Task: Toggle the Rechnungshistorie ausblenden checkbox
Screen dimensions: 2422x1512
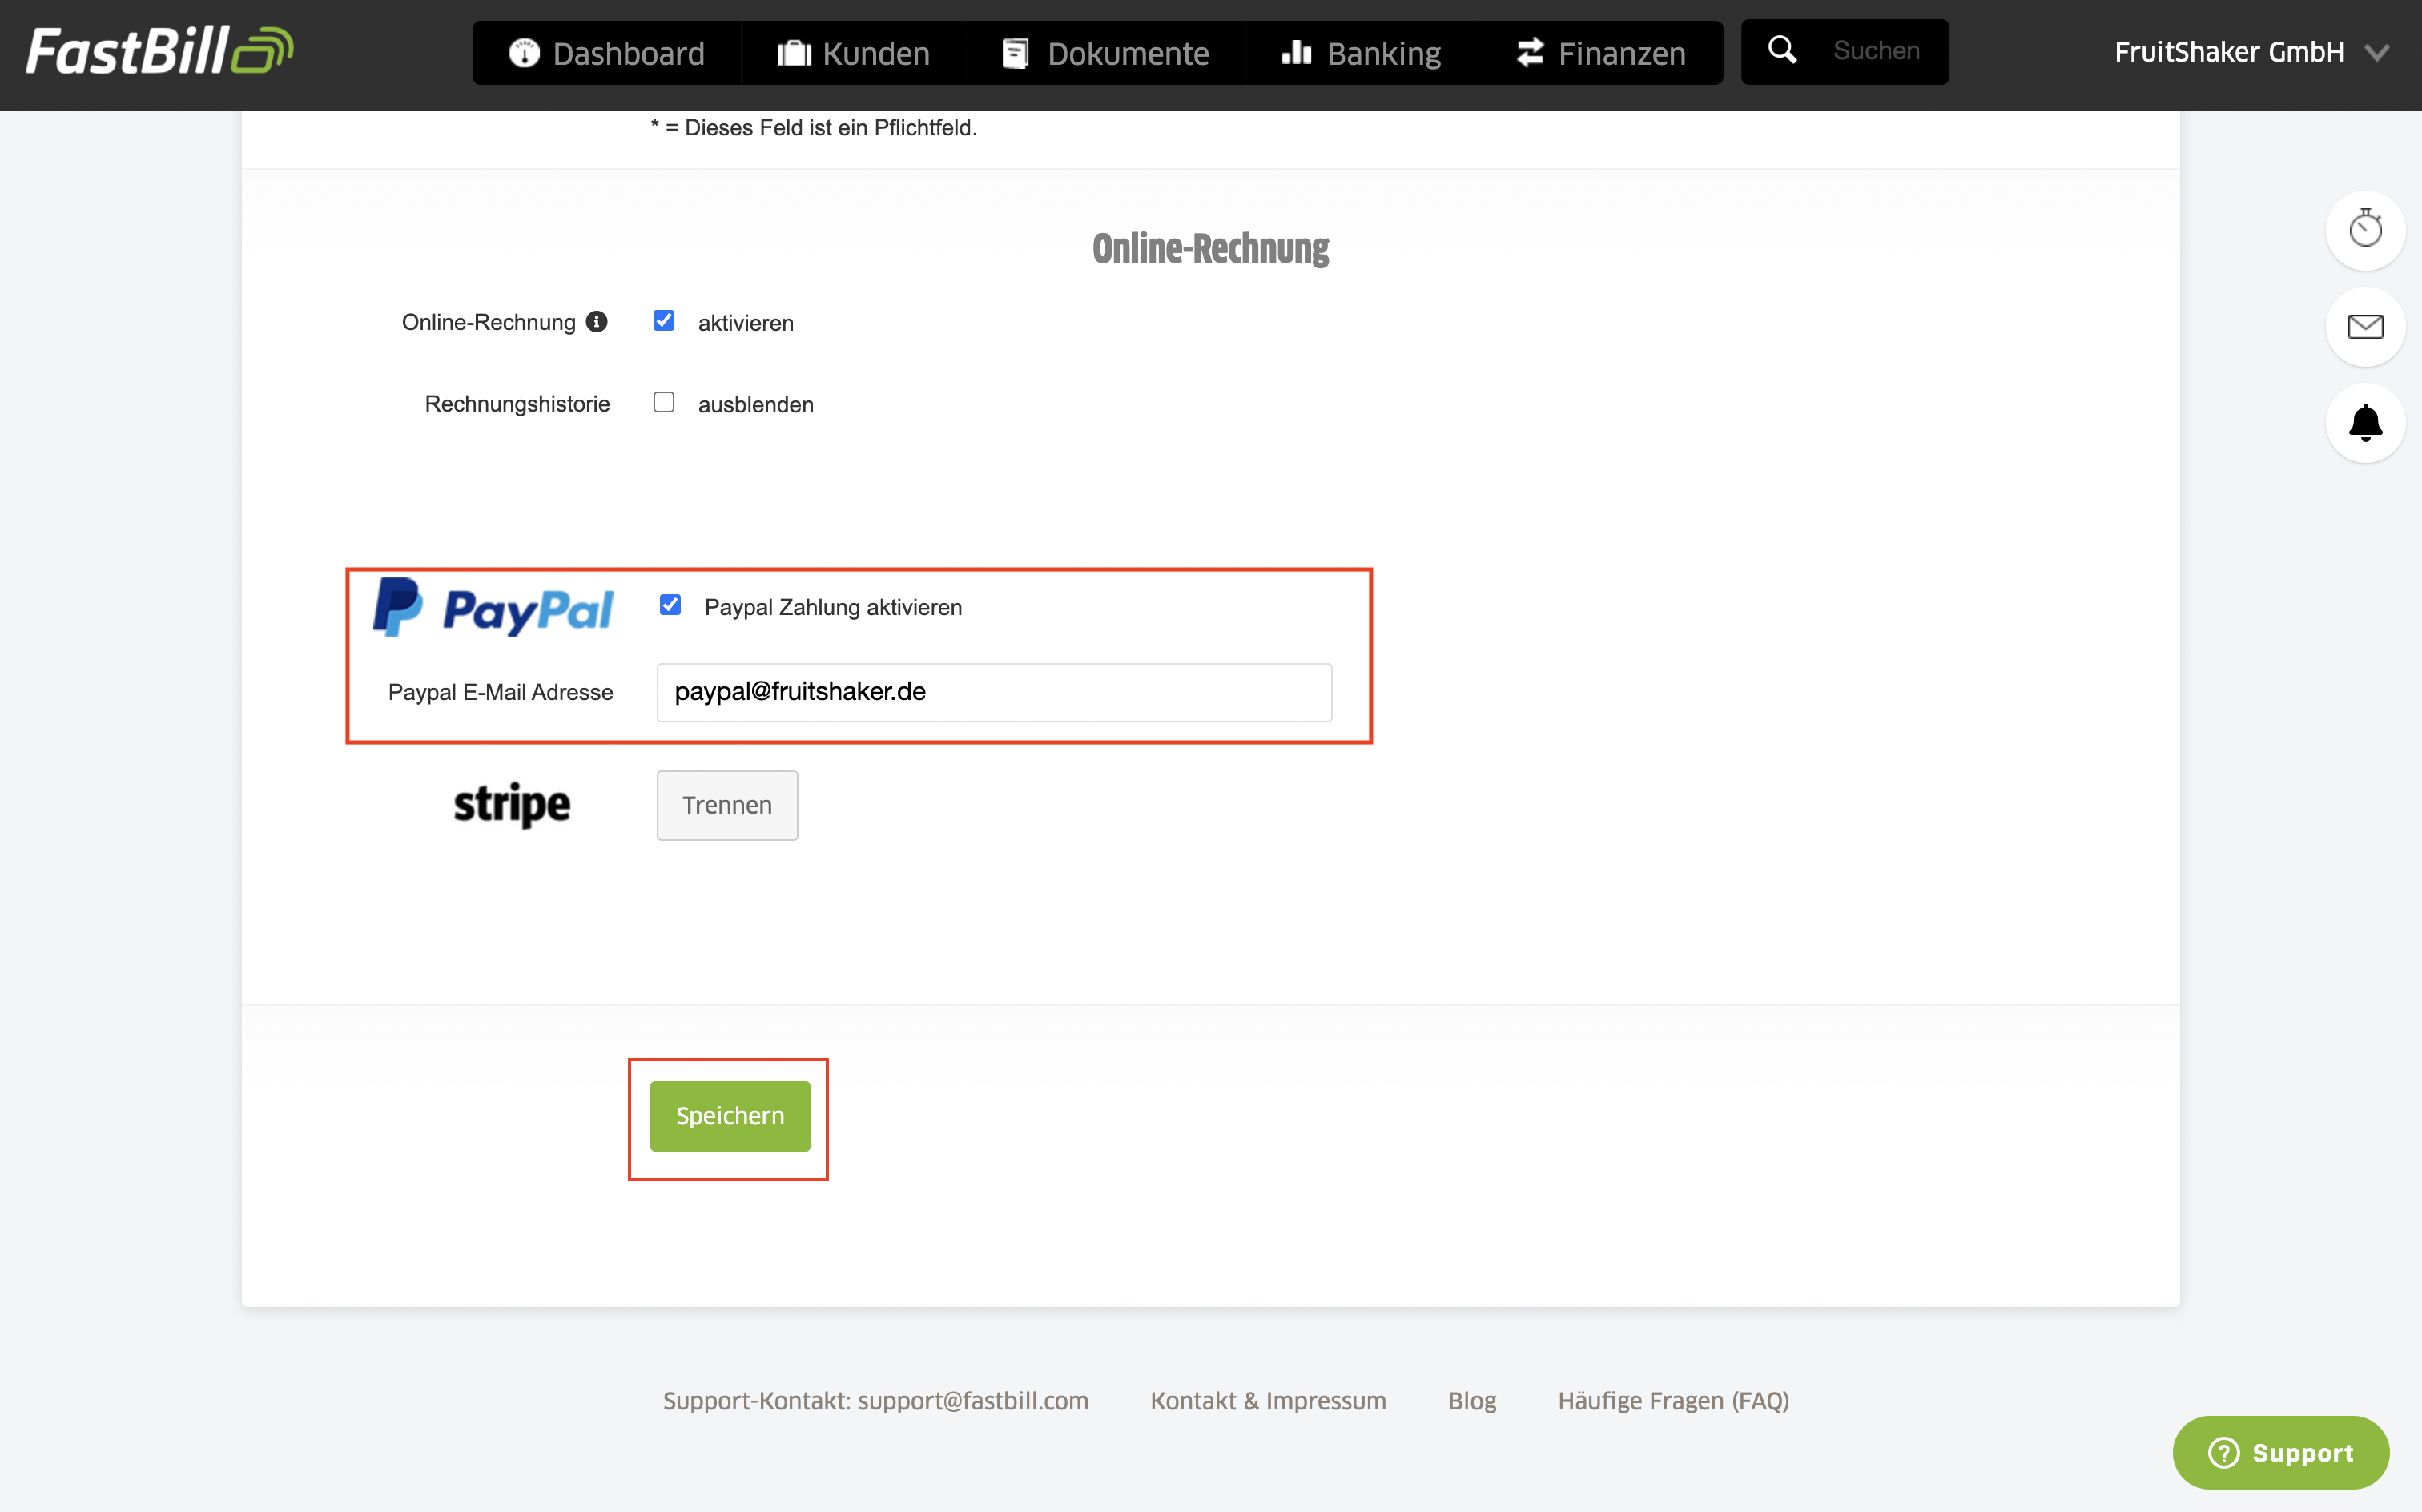Action: coord(664,402)
